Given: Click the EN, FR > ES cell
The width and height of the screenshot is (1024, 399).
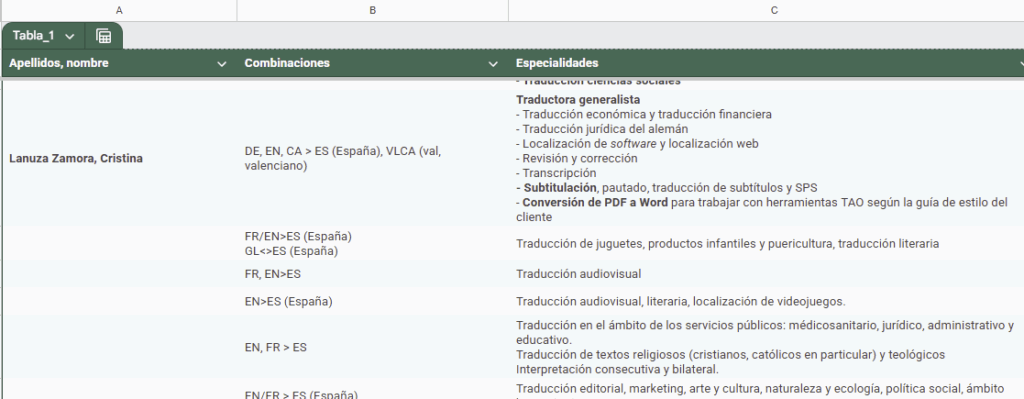Looking at the screenshot, I should coord(373,347).
